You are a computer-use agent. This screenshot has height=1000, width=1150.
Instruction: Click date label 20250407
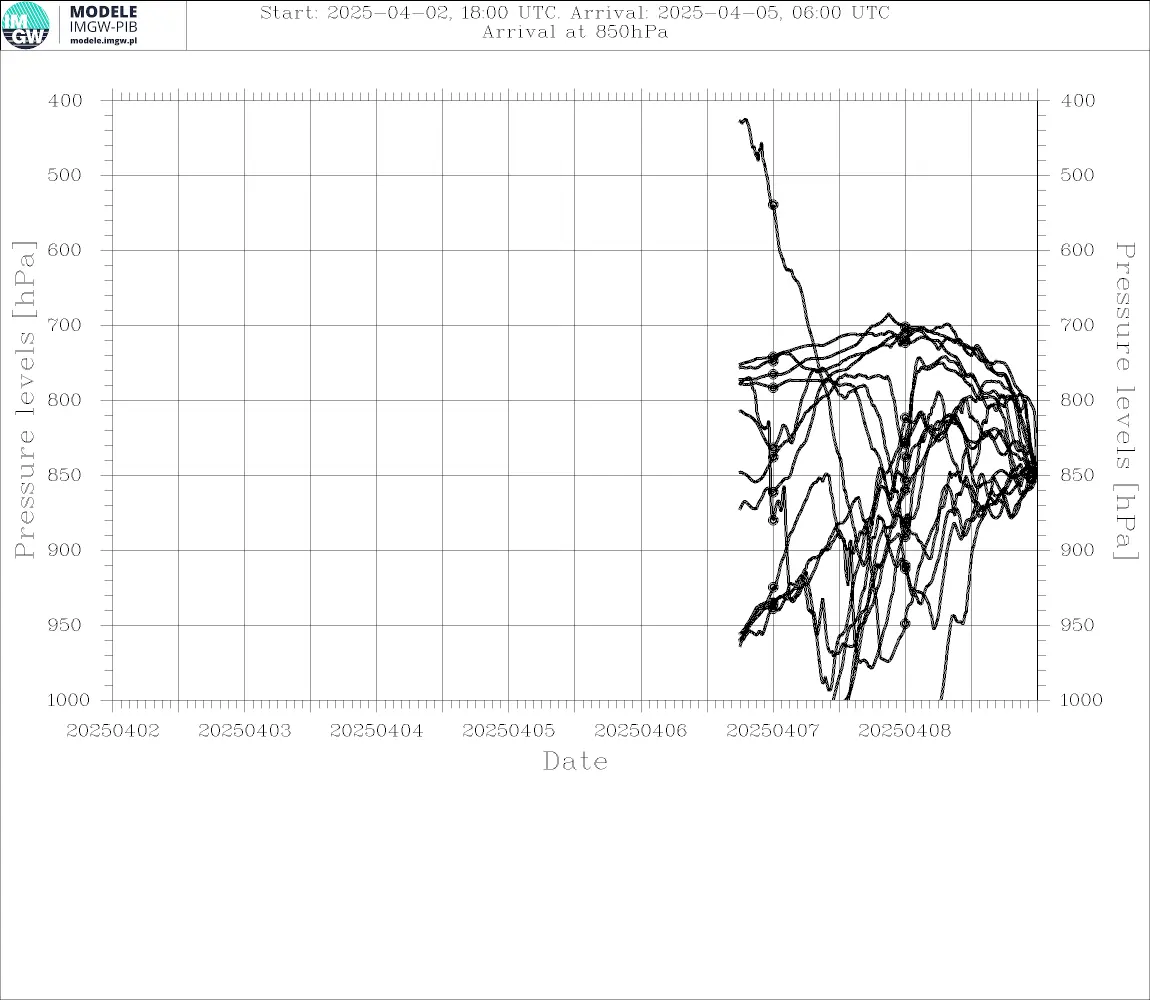point(773,731)
